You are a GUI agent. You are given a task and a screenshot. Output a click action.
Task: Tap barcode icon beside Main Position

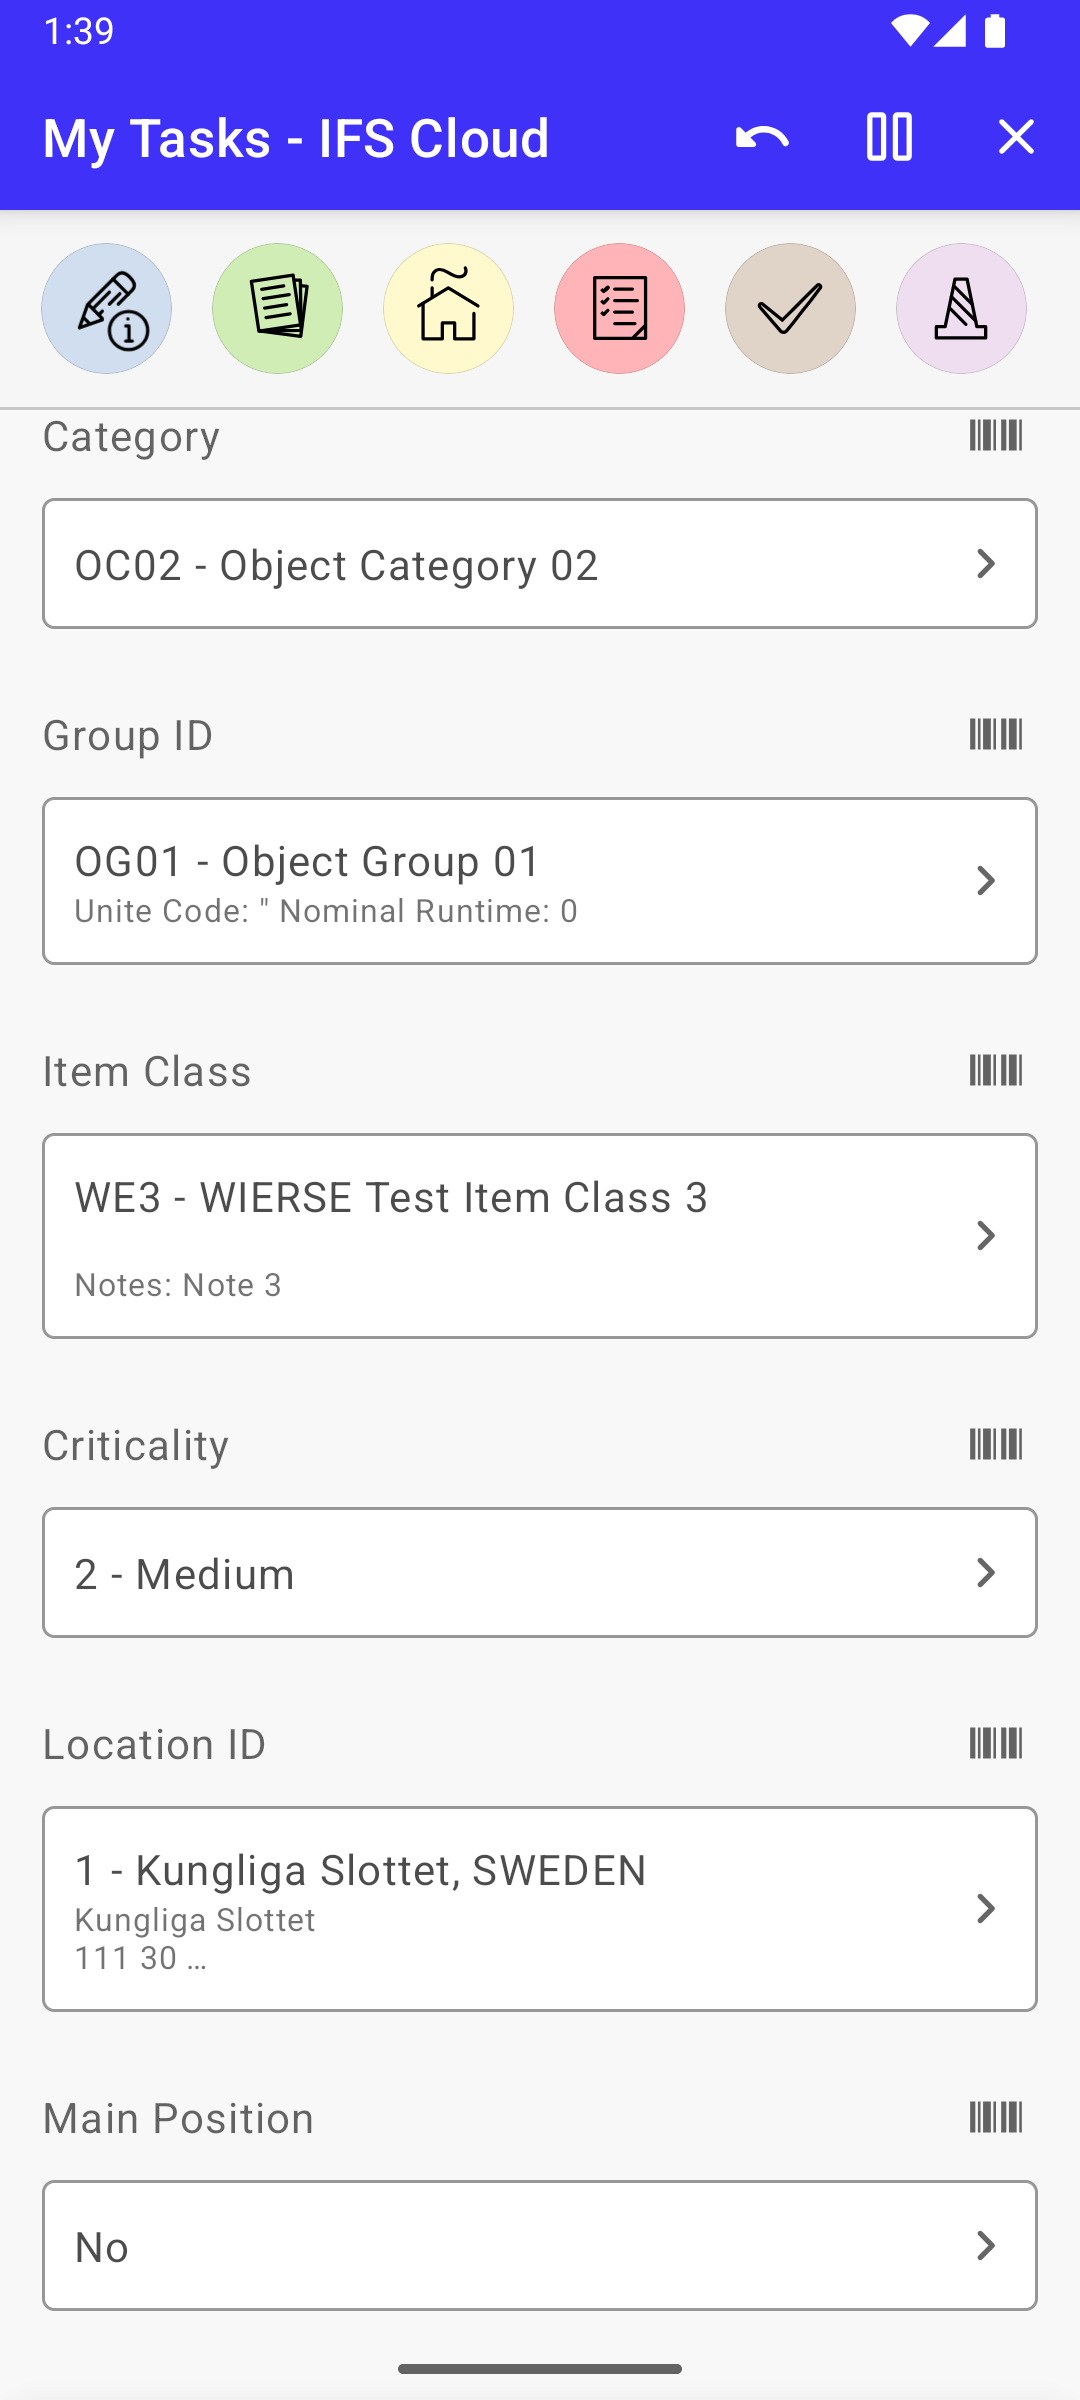tap(995, 2118)
